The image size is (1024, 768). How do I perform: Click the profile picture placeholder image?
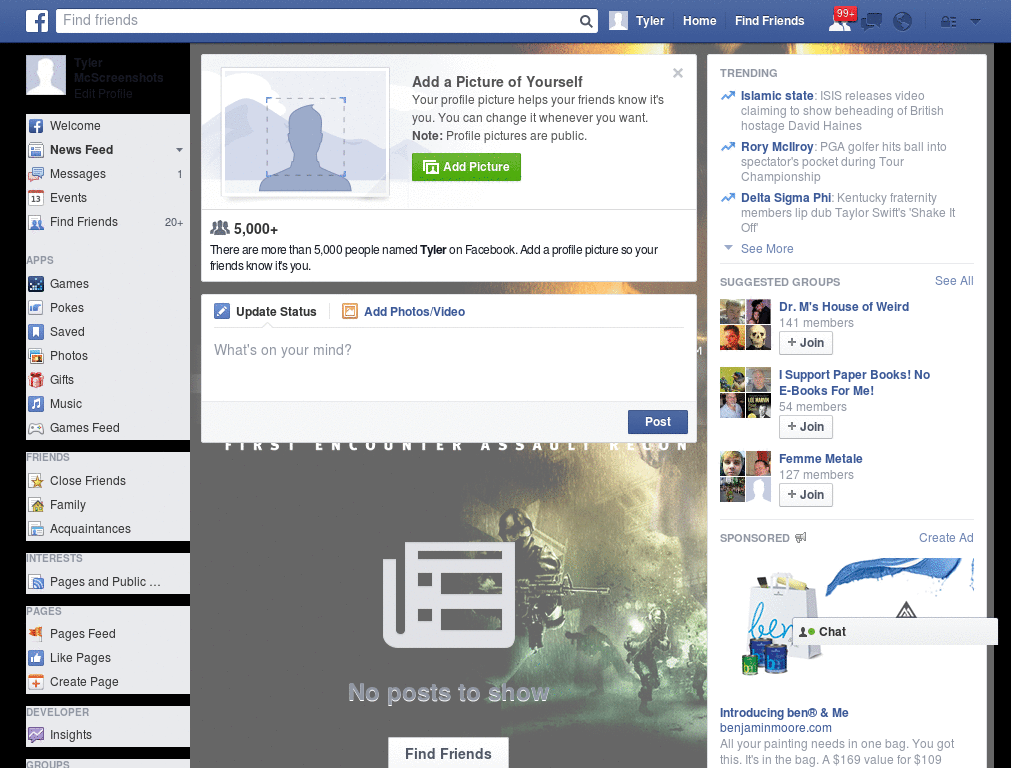pos(306,133)
